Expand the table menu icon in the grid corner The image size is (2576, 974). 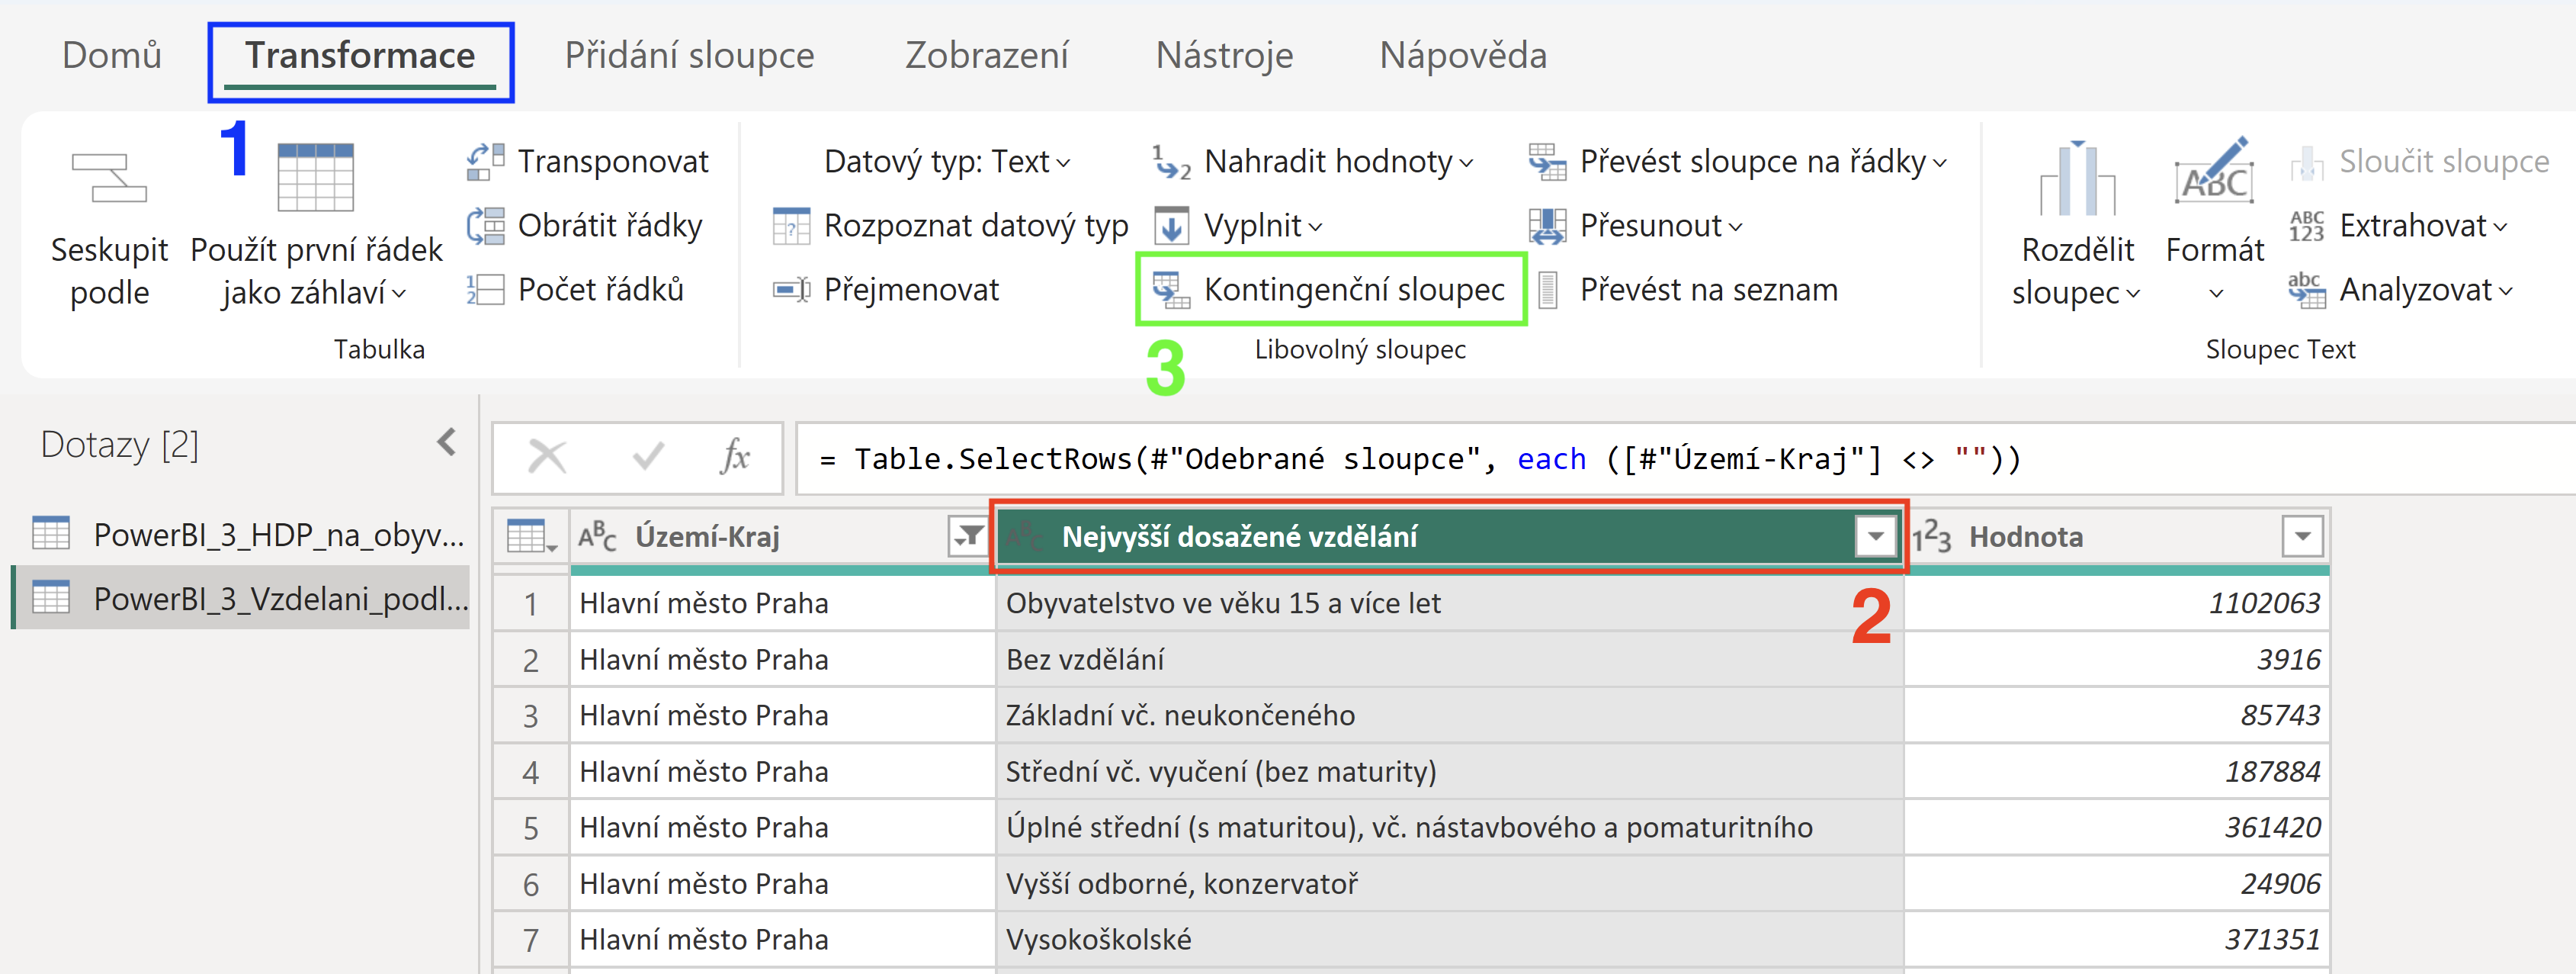pos(531,537)
